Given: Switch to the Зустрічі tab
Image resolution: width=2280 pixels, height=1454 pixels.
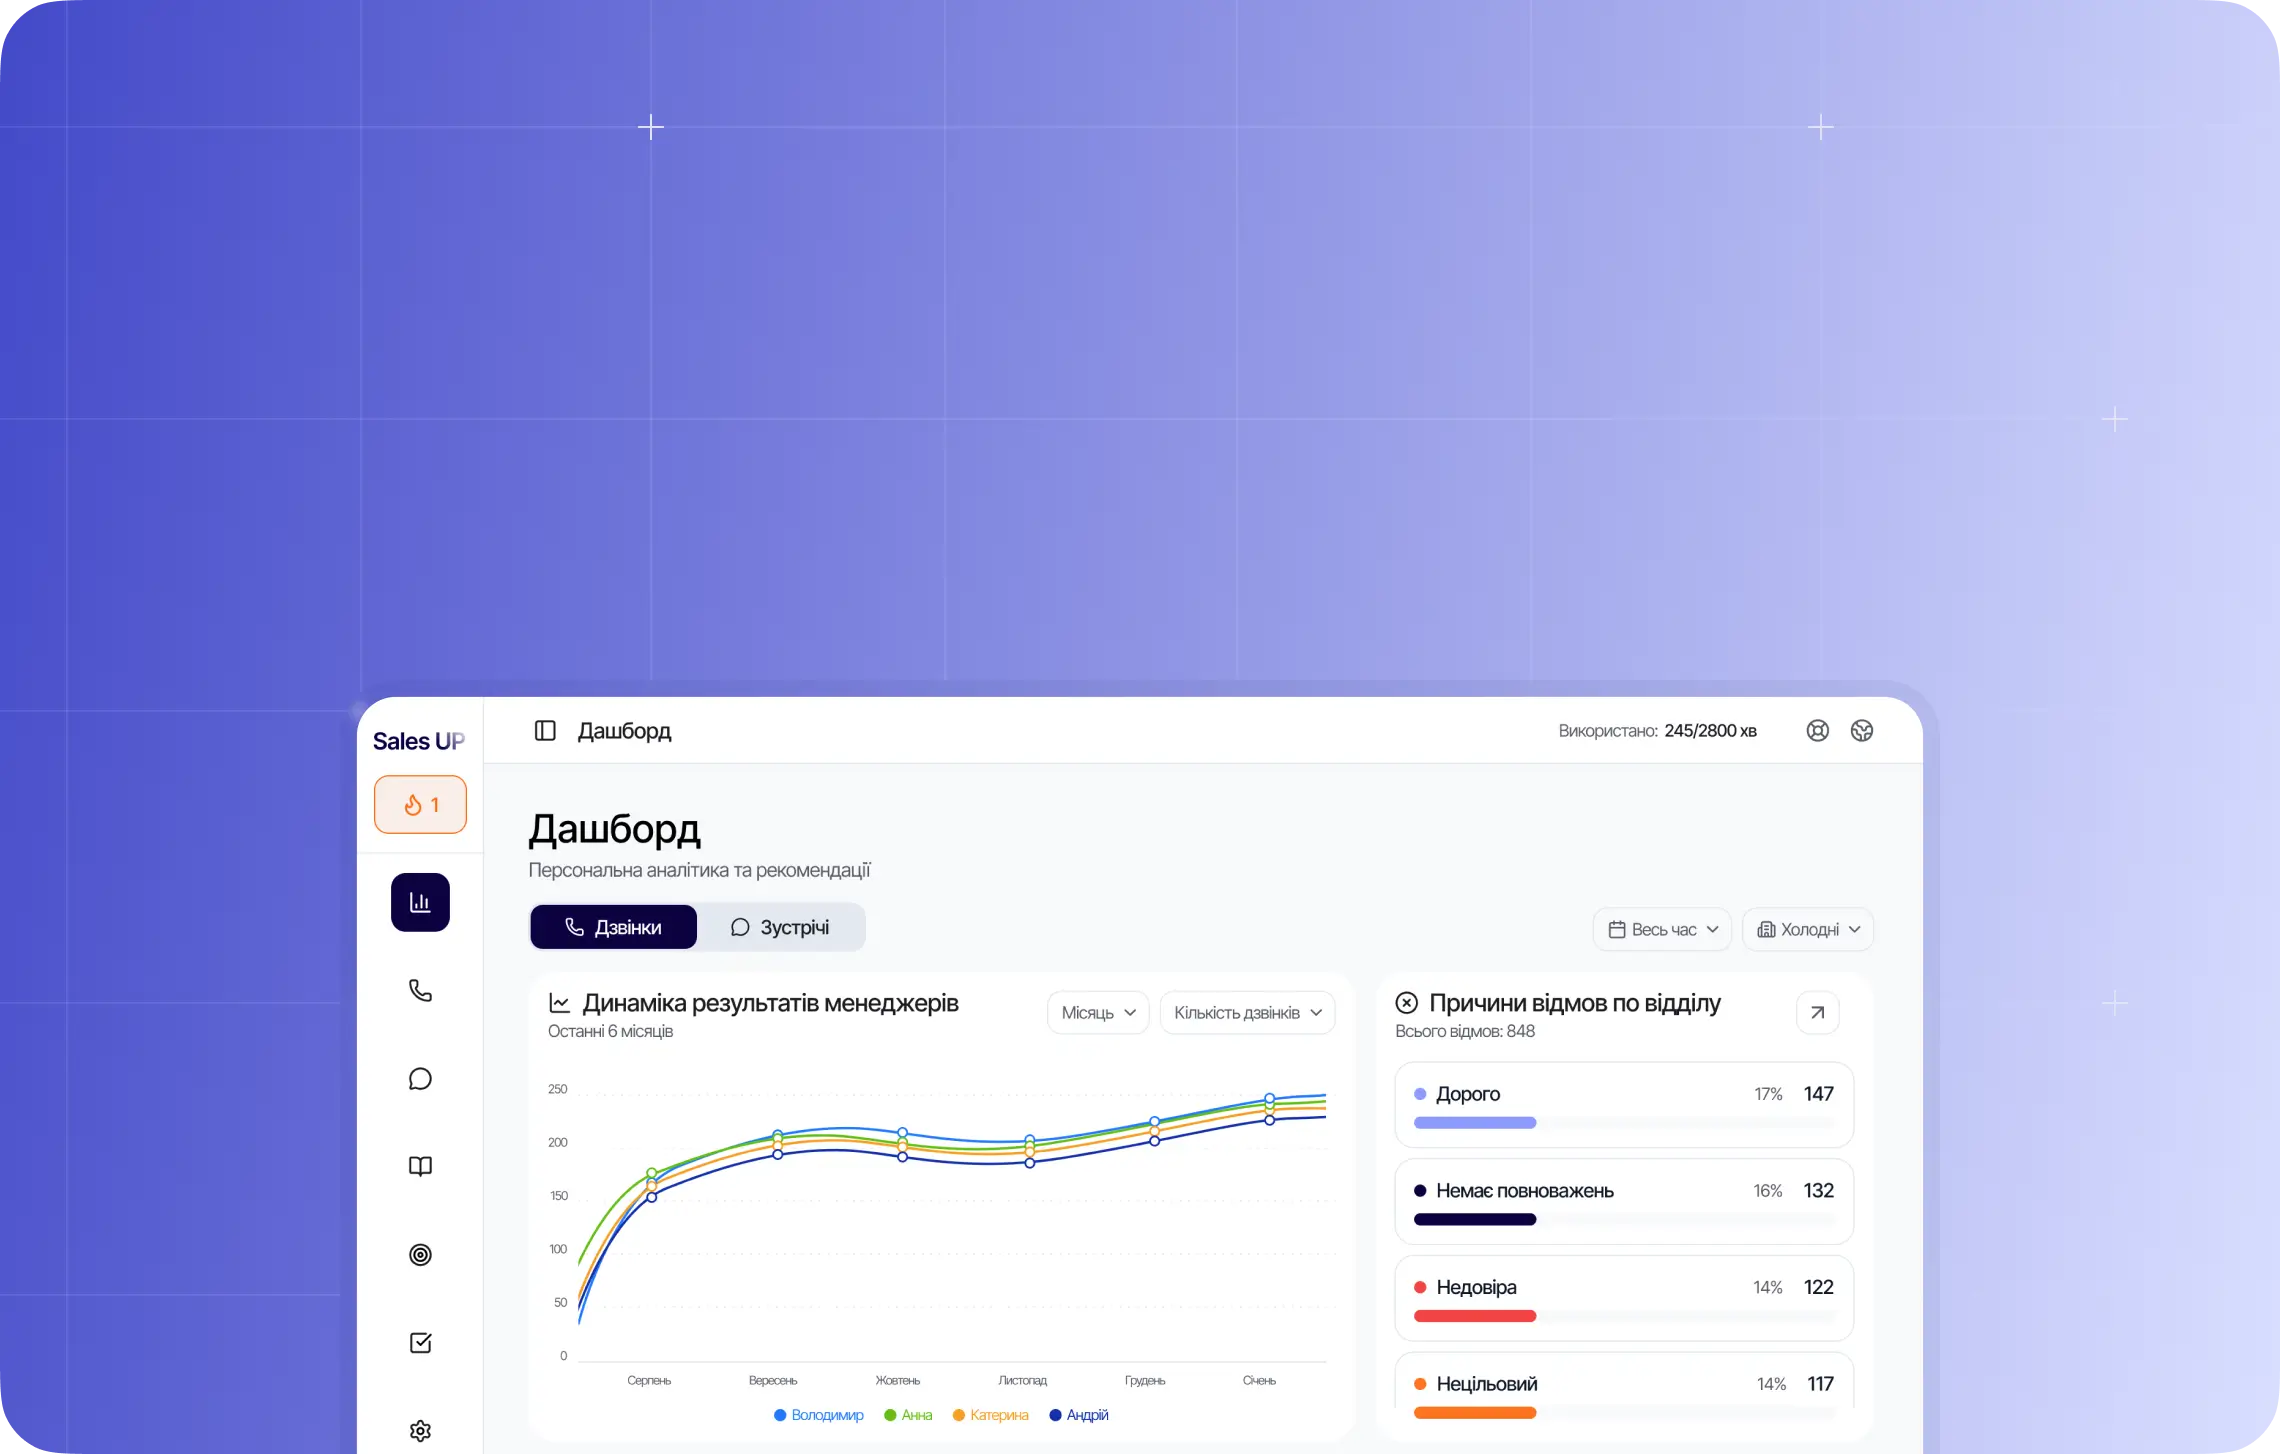Looking at the screenshot, I should click(x=781, y=927).
